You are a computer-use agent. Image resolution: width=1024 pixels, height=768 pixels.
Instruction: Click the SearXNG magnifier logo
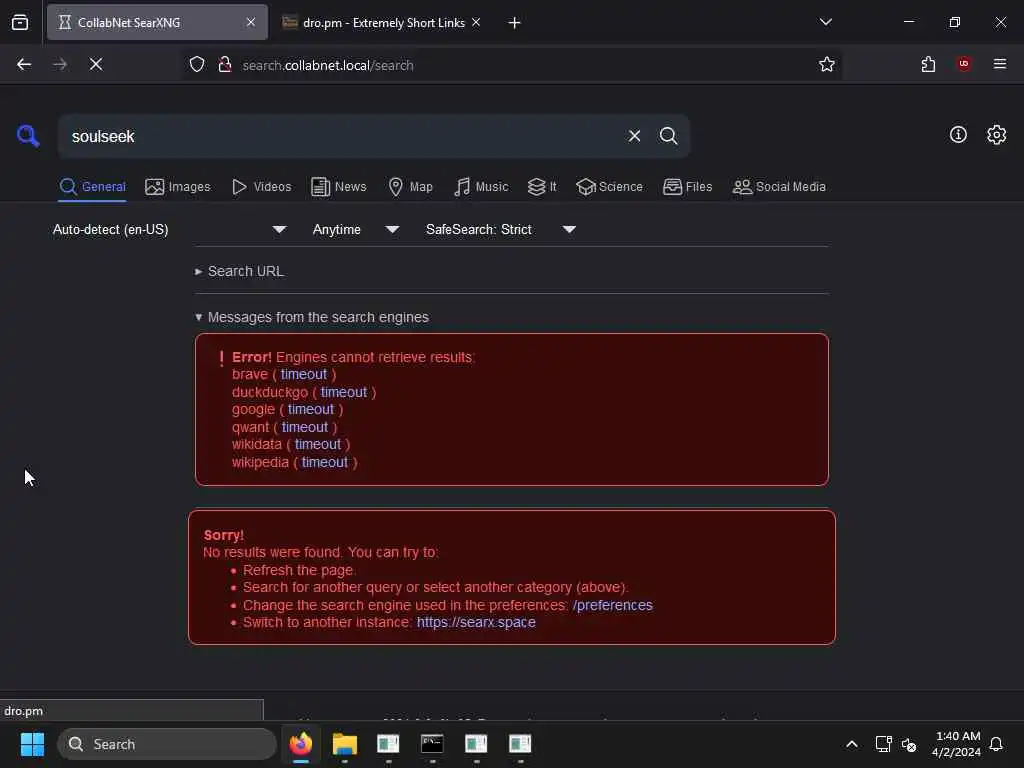click(28, 136)
